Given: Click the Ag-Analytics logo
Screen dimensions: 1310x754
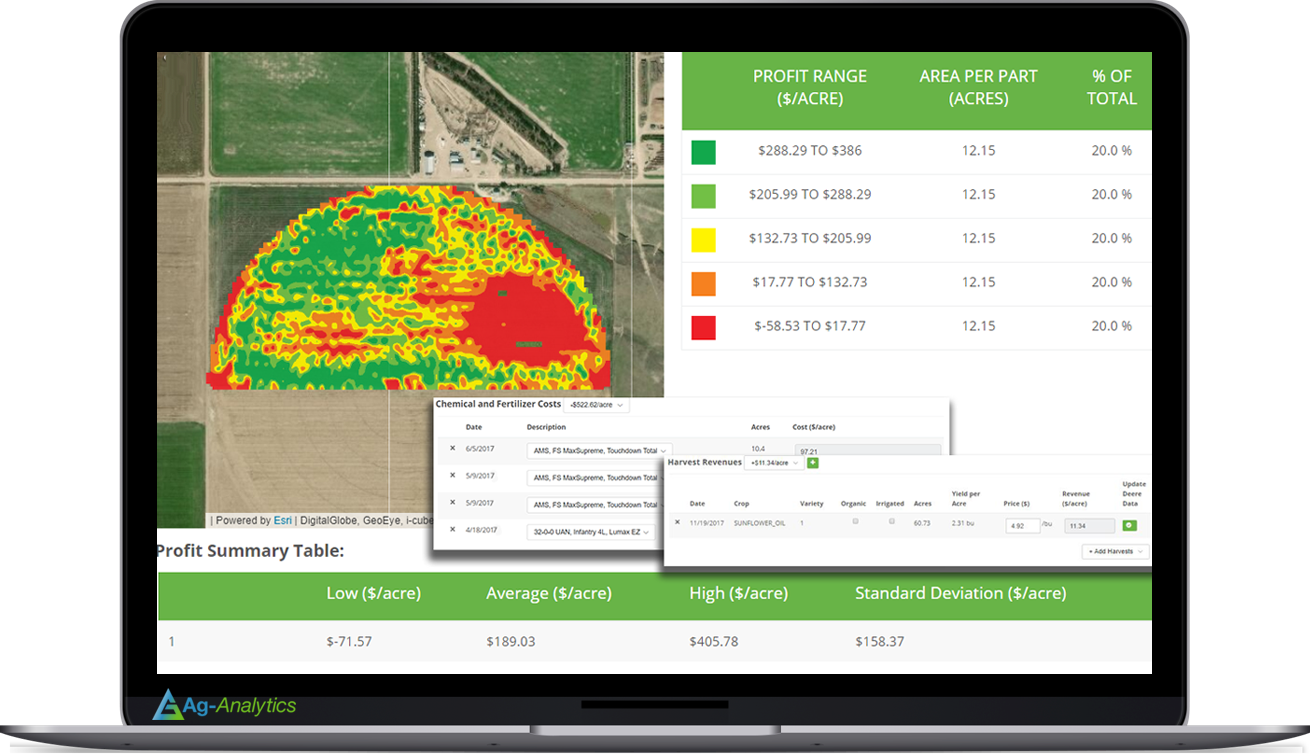Looking at the screenshot, I should tap(224, 706).
